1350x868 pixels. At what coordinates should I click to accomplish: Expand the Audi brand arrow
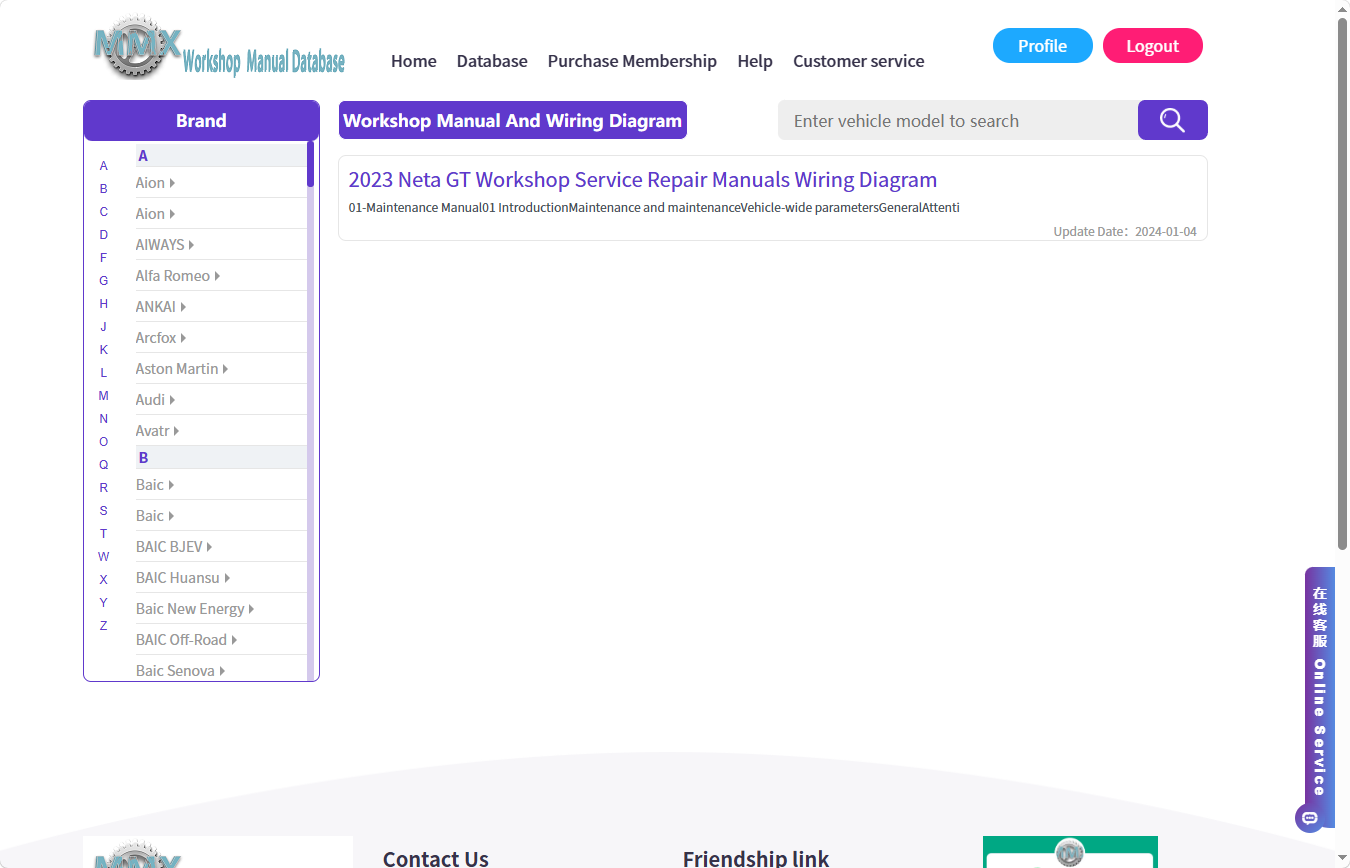[172, 400]
